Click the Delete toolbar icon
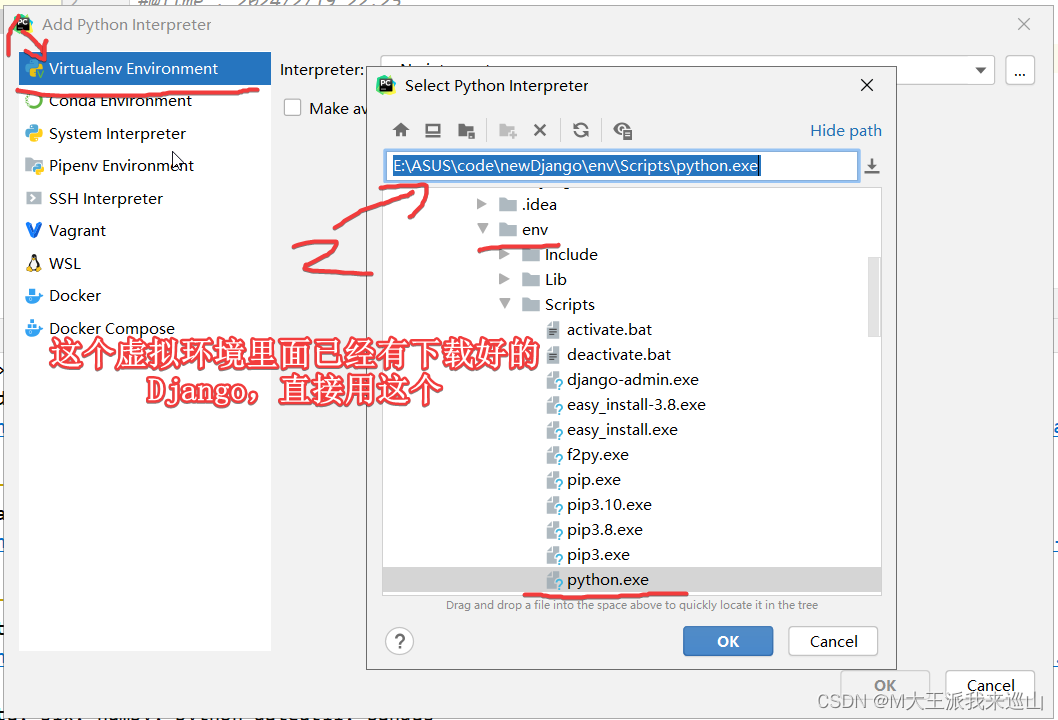This screenshot has width=1058, height=720. tap(540, 130)
